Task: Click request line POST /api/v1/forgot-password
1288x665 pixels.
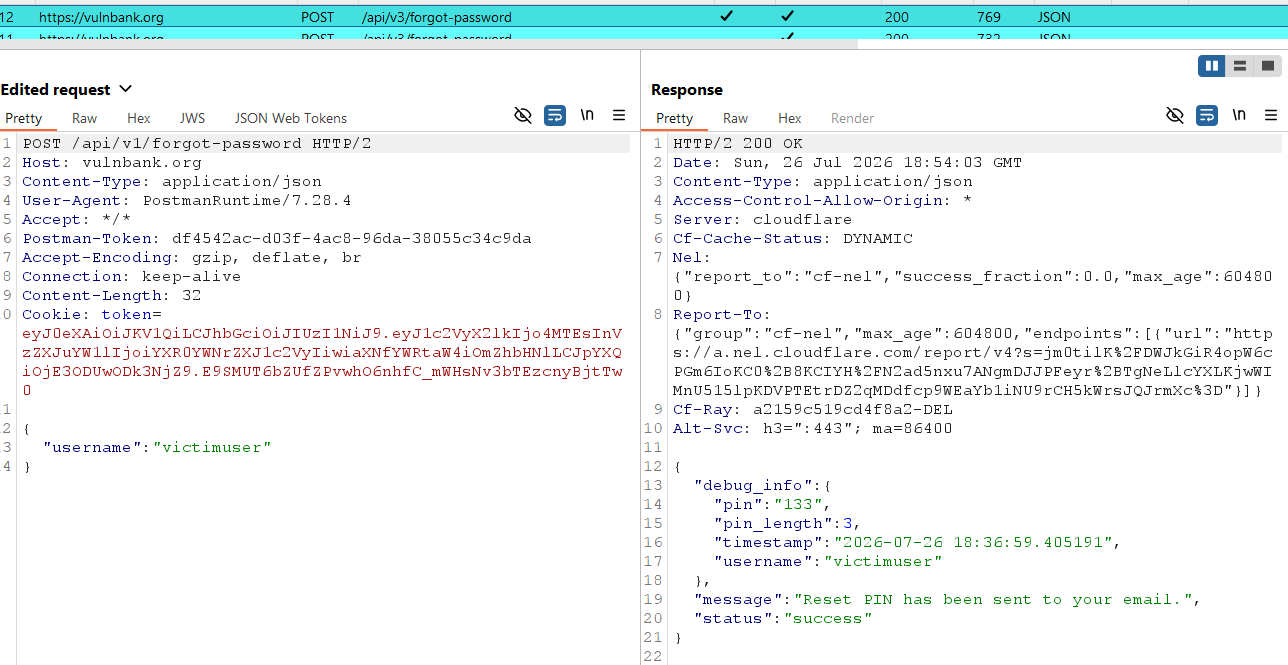Action: coord(197,143)
